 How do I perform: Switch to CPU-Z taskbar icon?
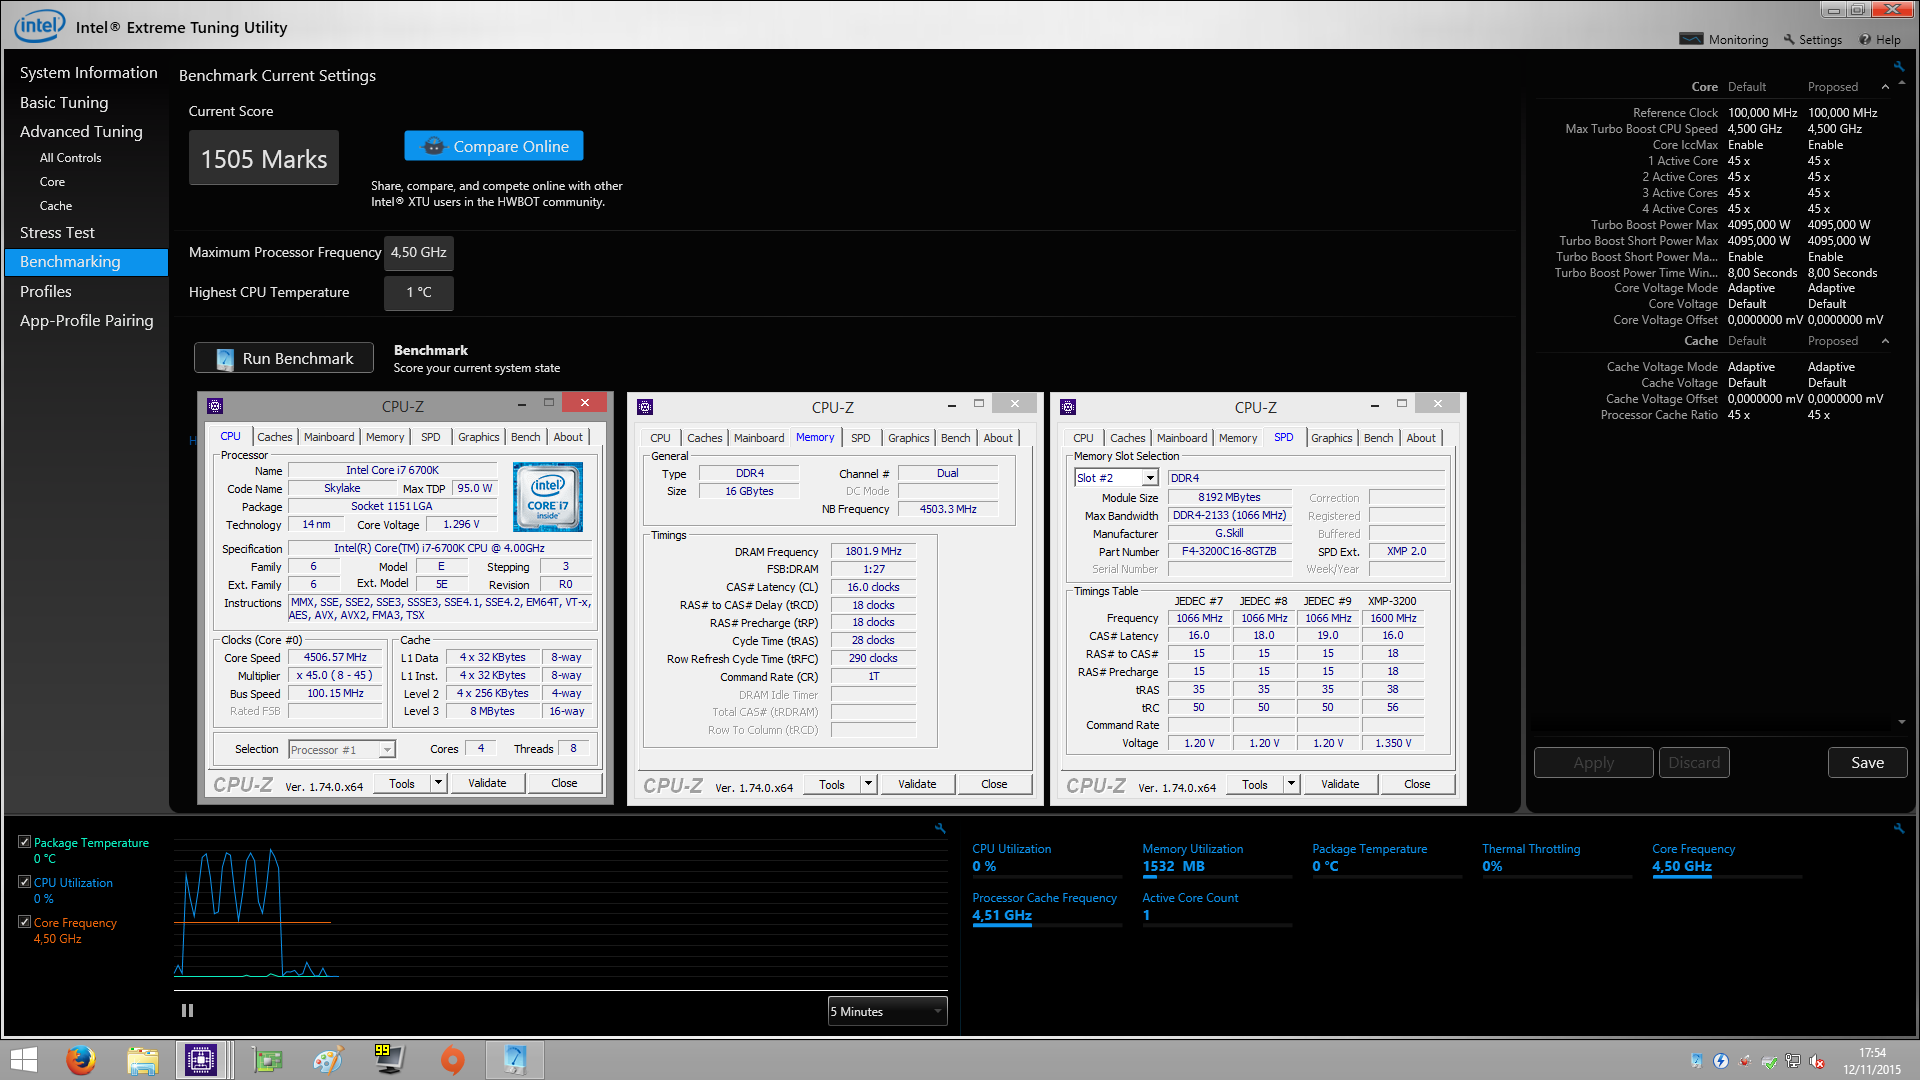pos(201,1060)
